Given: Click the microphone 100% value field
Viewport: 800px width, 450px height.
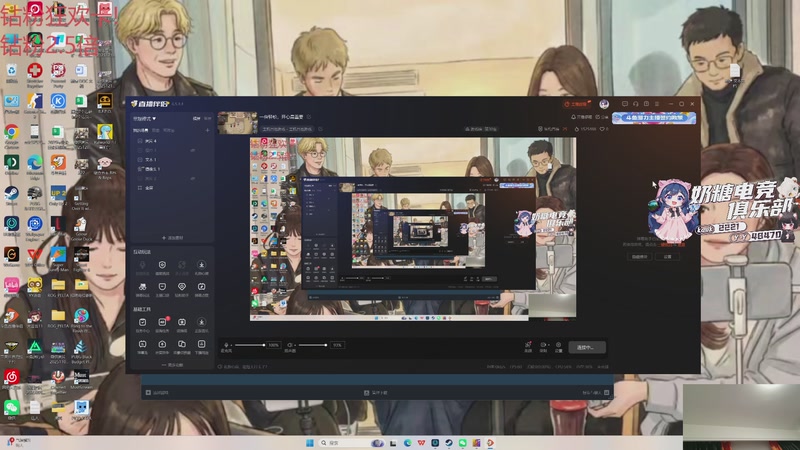Looking at the screenshot, I should [x=274, y=345].
